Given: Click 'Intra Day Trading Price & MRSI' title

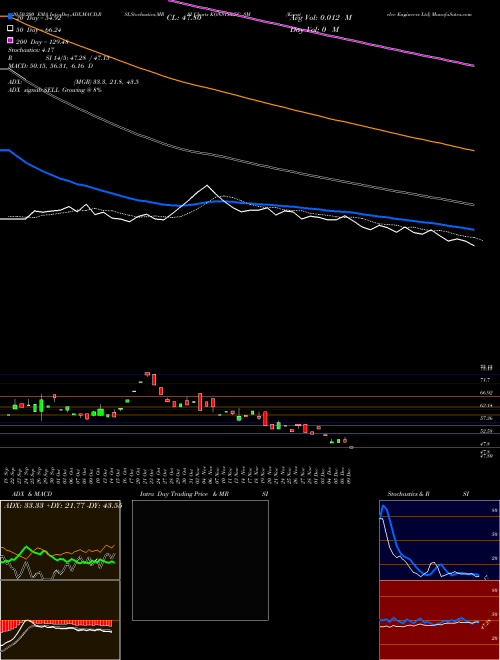Looking at the screenshot, I should 204,494.
